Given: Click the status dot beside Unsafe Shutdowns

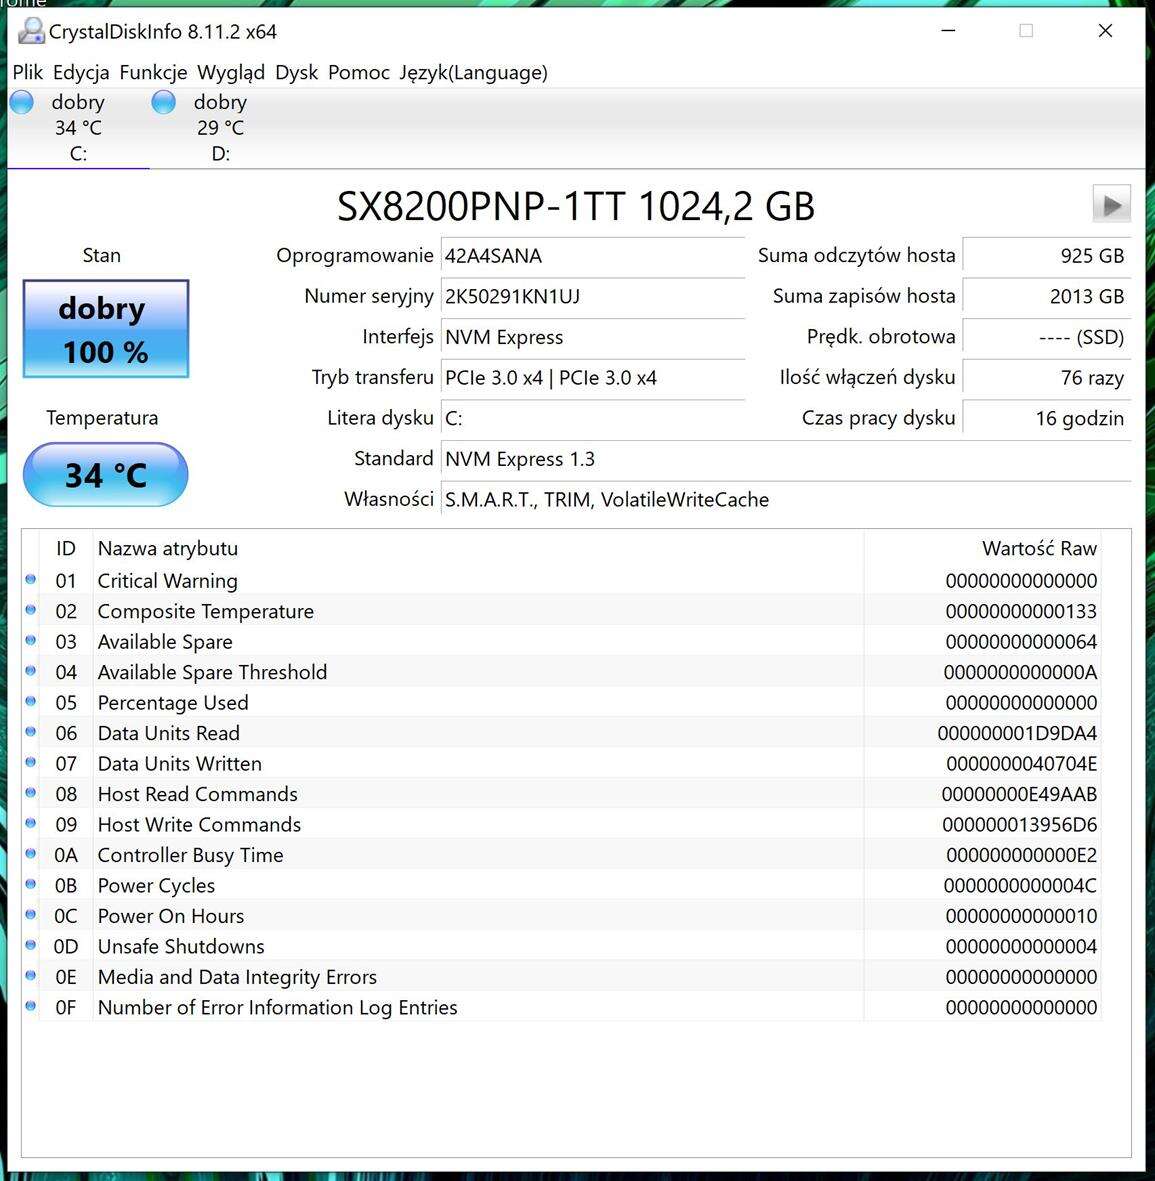Looking at the screenshot, I should [31, 946].
